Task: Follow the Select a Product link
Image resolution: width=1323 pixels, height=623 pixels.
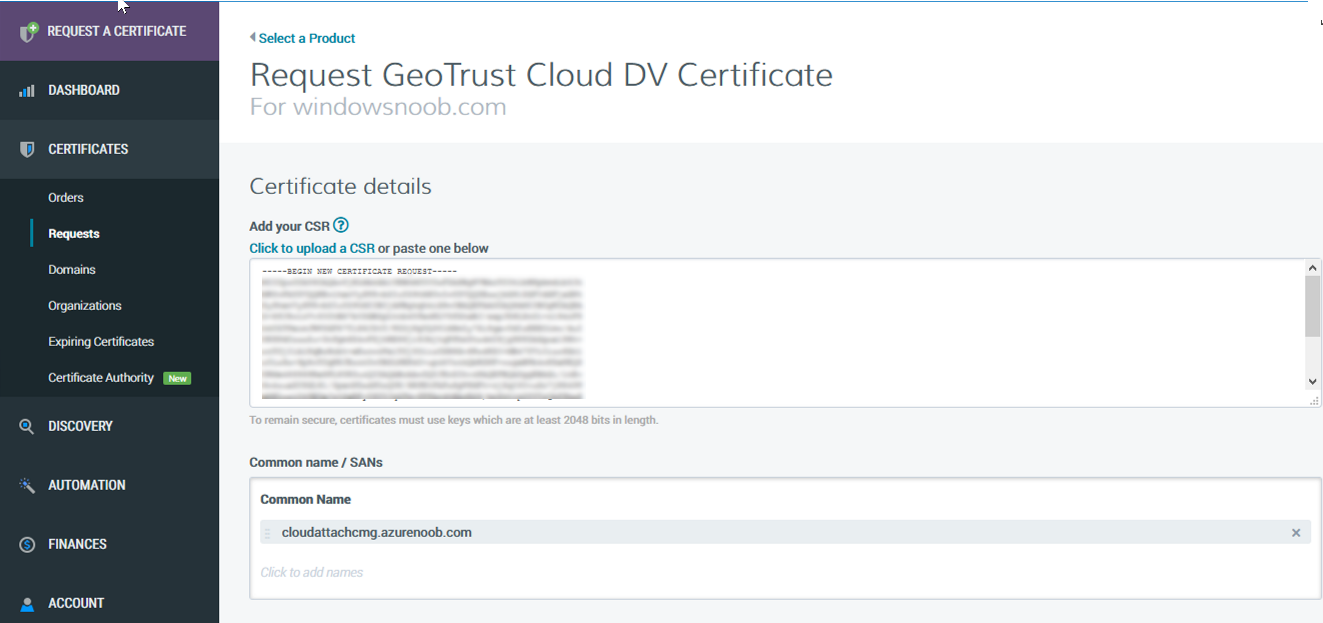Action: tap(307, 38)
